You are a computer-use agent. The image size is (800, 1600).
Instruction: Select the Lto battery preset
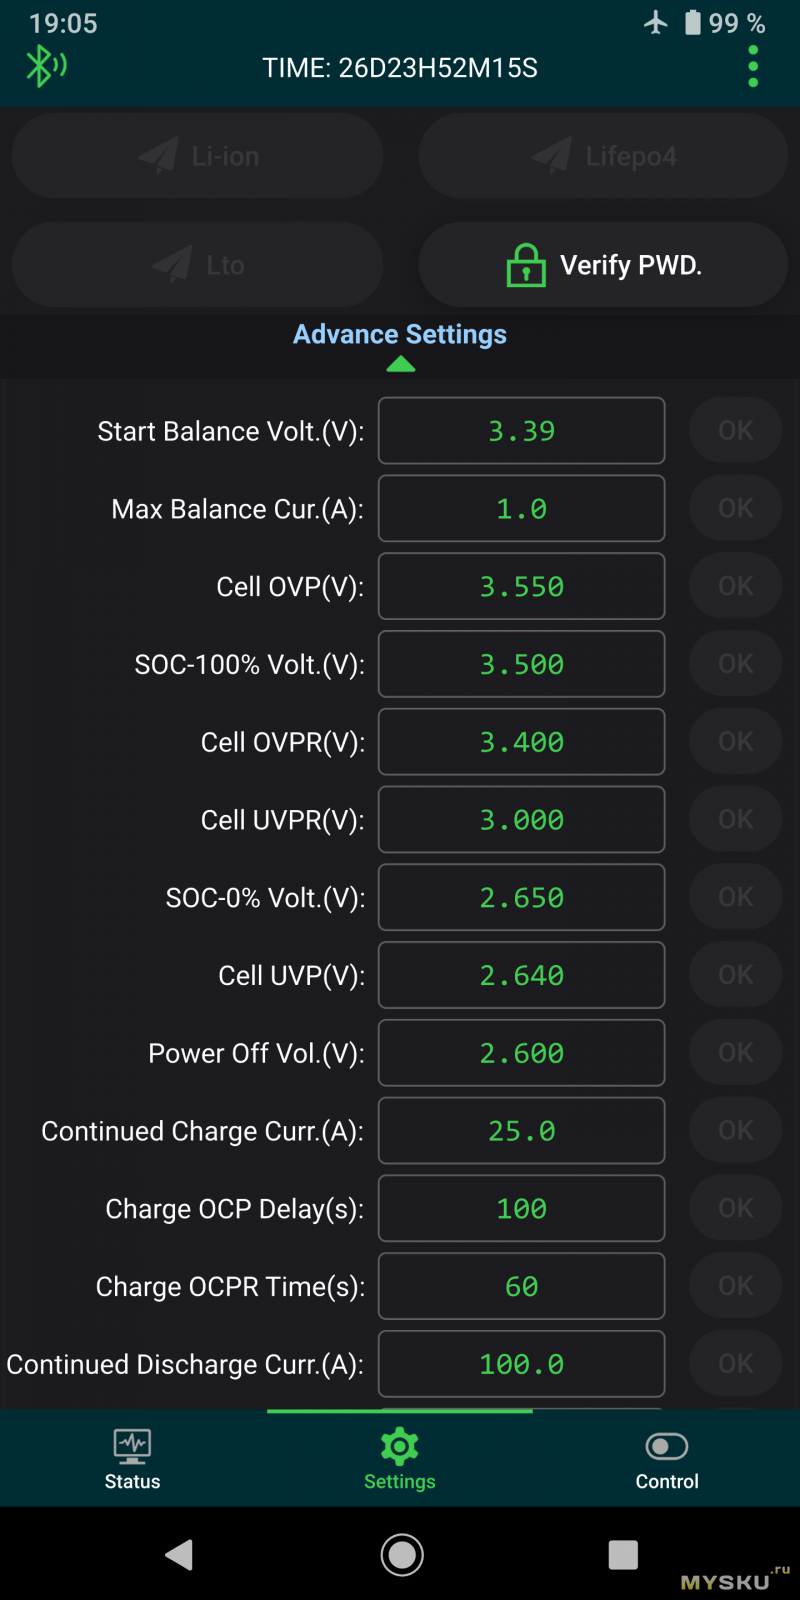click(198, 265)
